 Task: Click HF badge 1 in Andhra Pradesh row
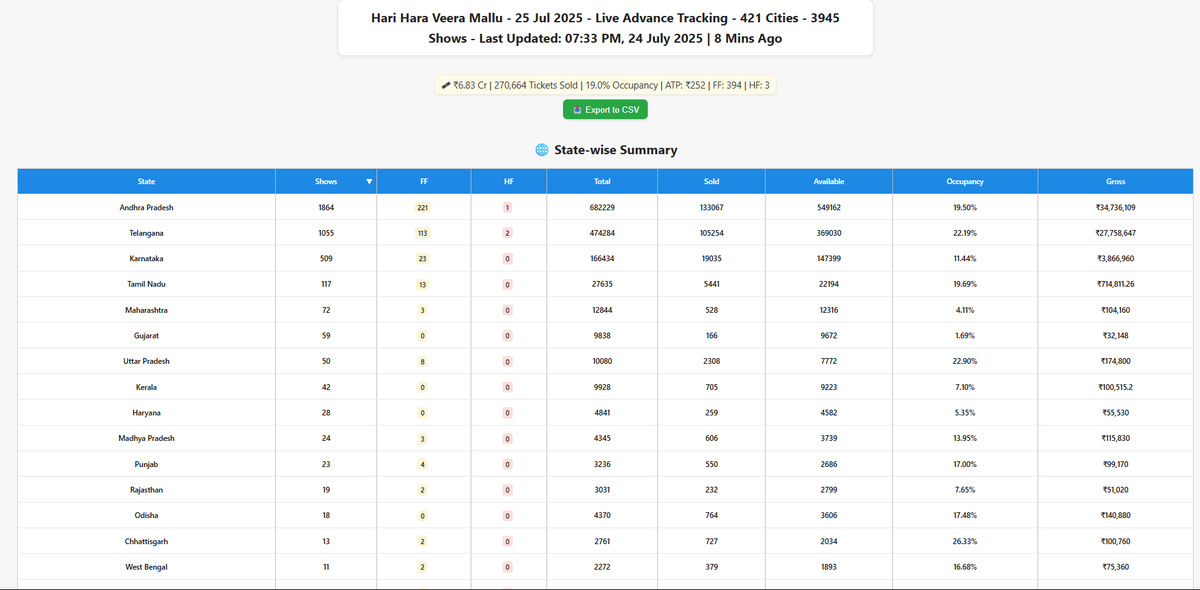pyautogui.click(x=509, y=208)
